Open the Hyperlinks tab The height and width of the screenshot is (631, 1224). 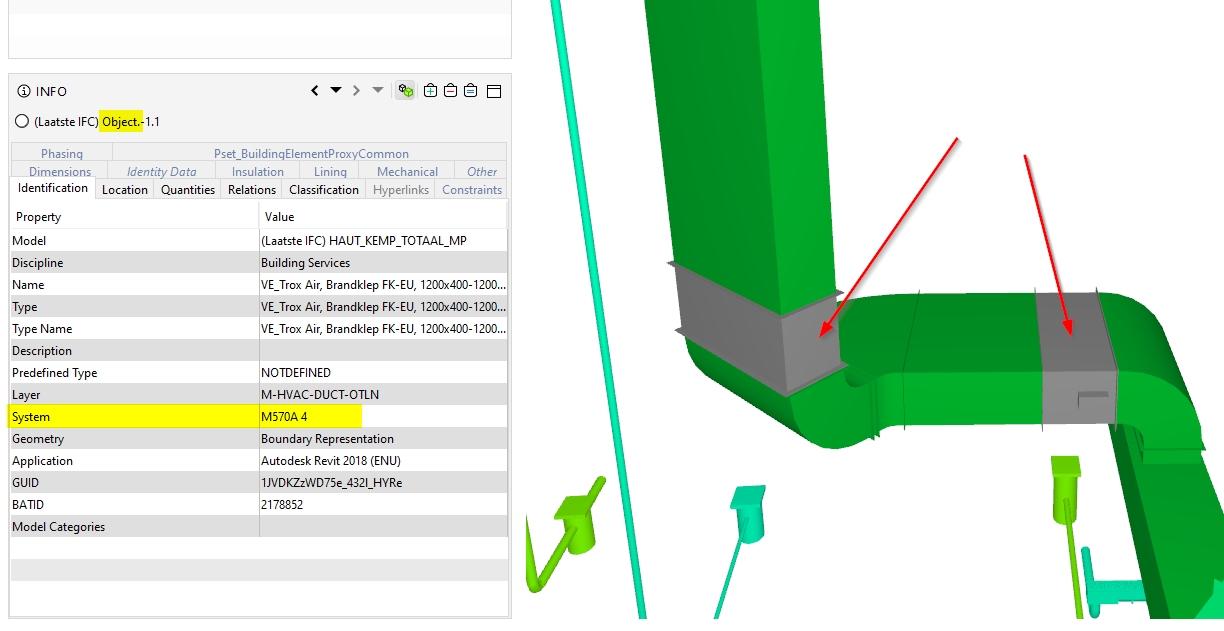401,189
